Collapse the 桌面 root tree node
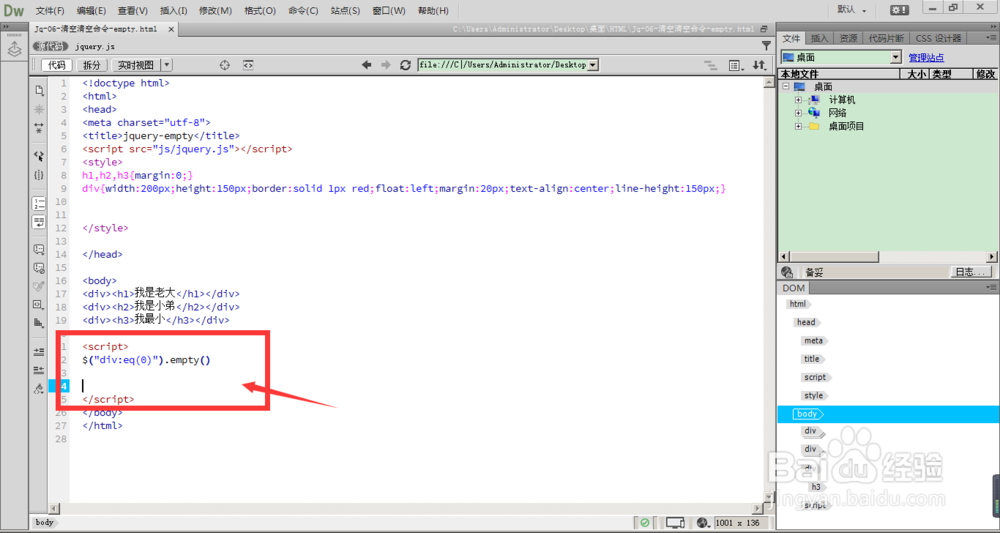The height and width of the screenshot is (533, 1000). click(786, 87)
